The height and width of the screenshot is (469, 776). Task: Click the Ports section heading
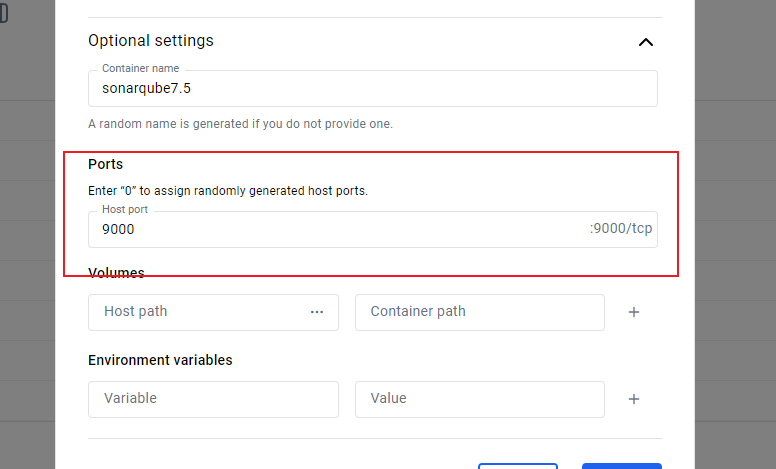(x=106, y=164)
